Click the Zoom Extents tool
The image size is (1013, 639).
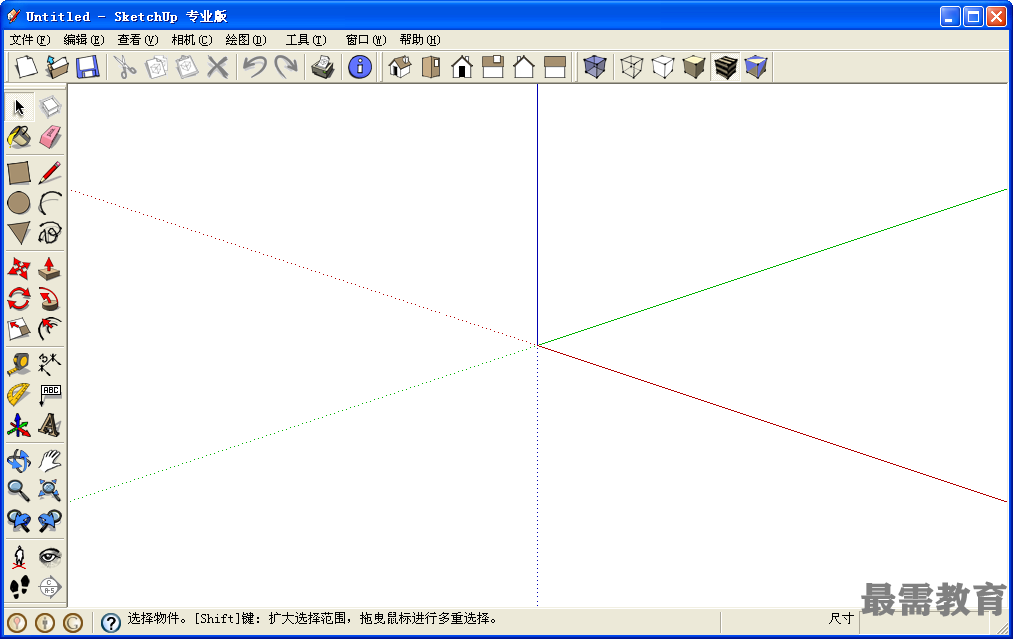click(50, 490)
